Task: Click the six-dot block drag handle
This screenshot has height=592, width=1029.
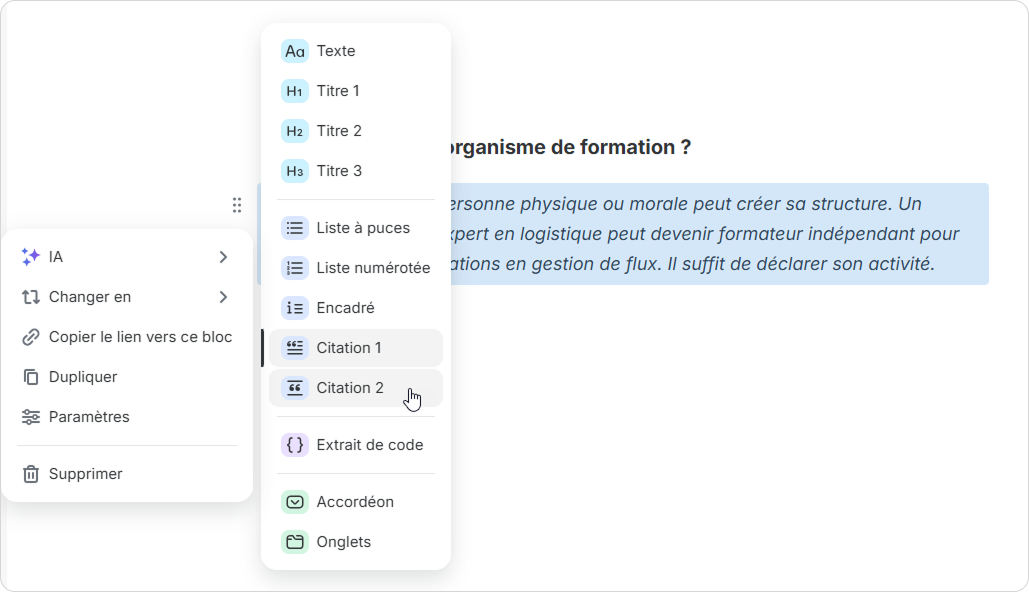Action: pos(237,205)
